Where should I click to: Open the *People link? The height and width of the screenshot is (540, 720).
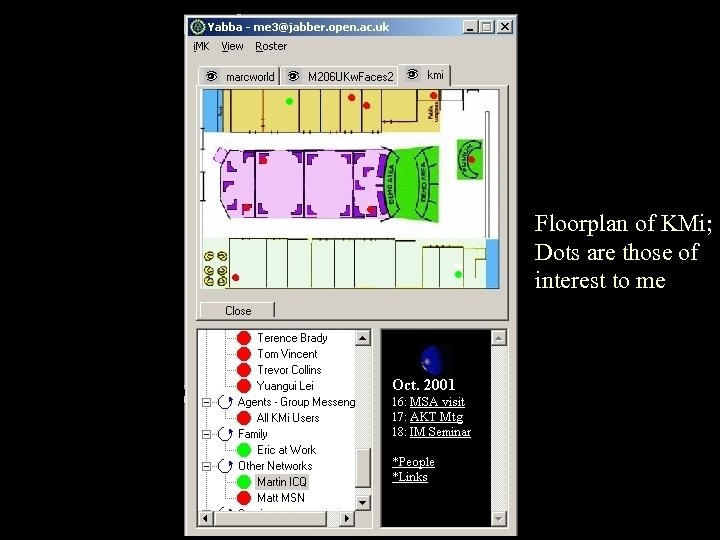(413, 462)
